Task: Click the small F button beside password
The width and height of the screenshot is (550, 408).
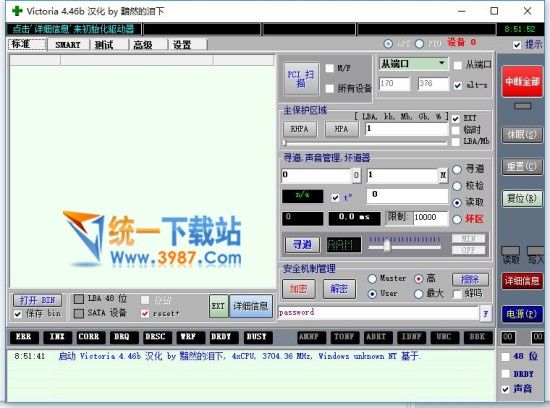Action: coord(485,313)
